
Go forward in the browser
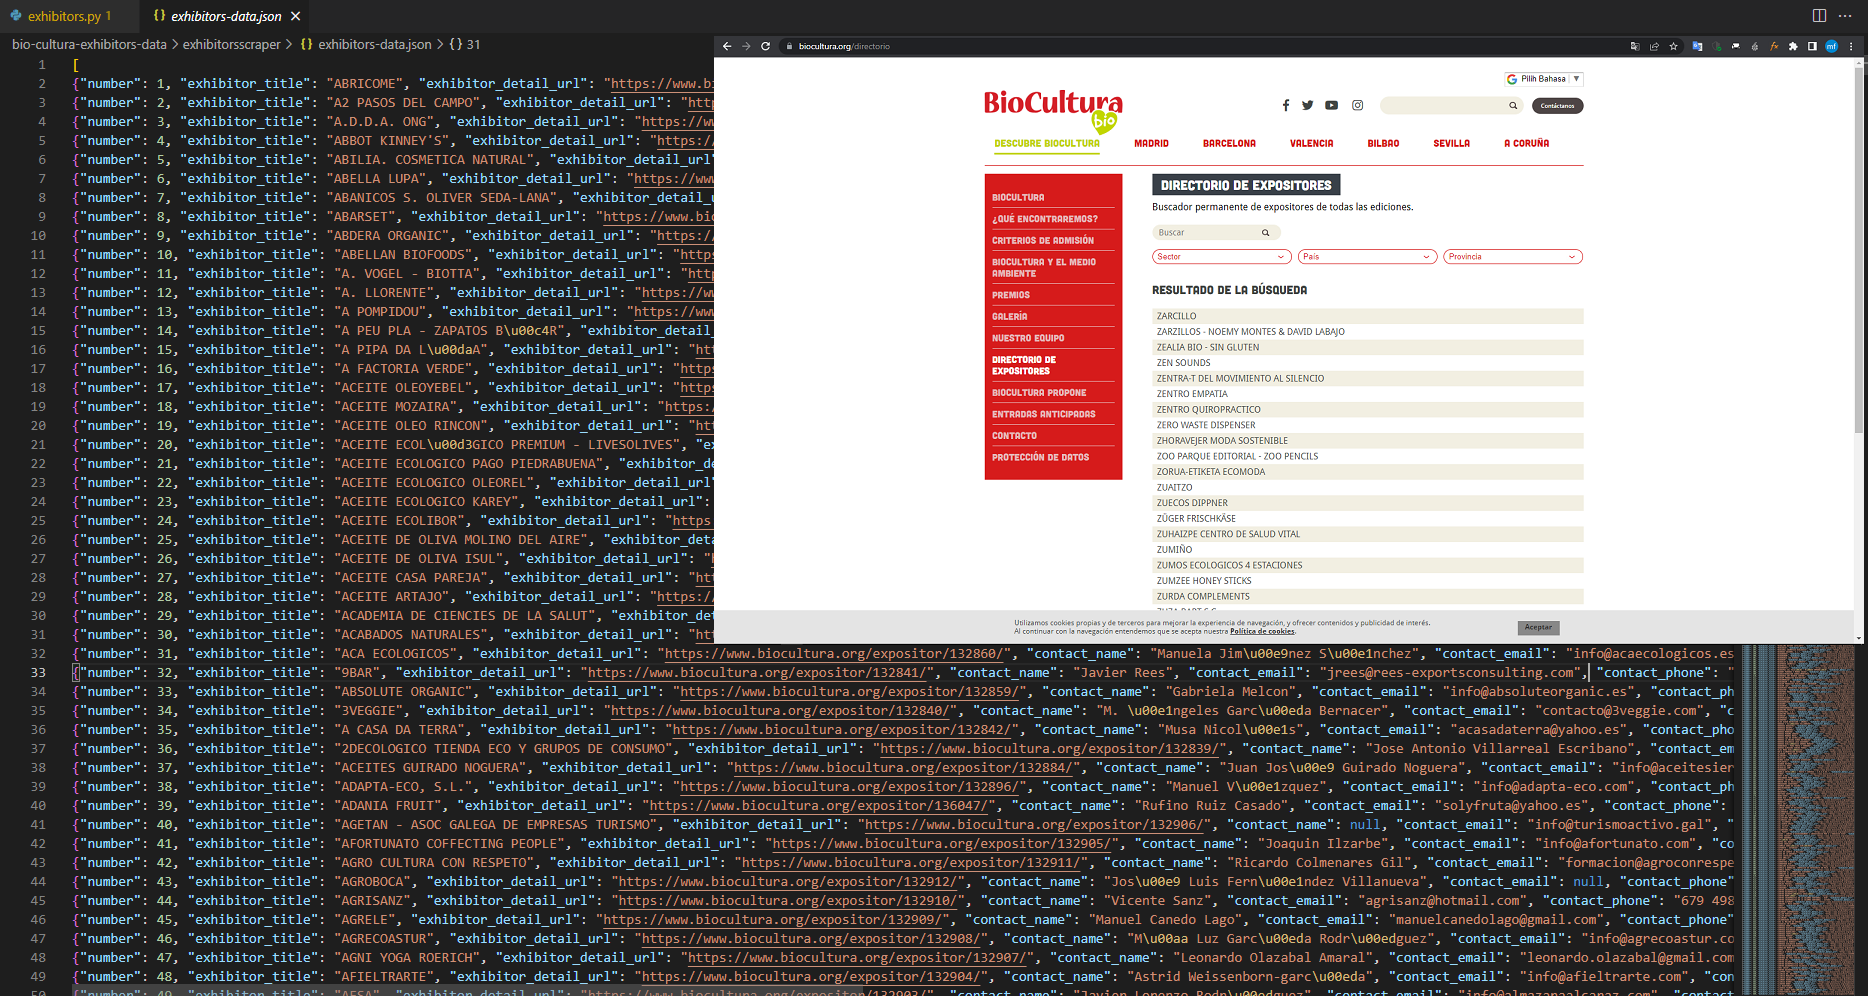(746, 46)
